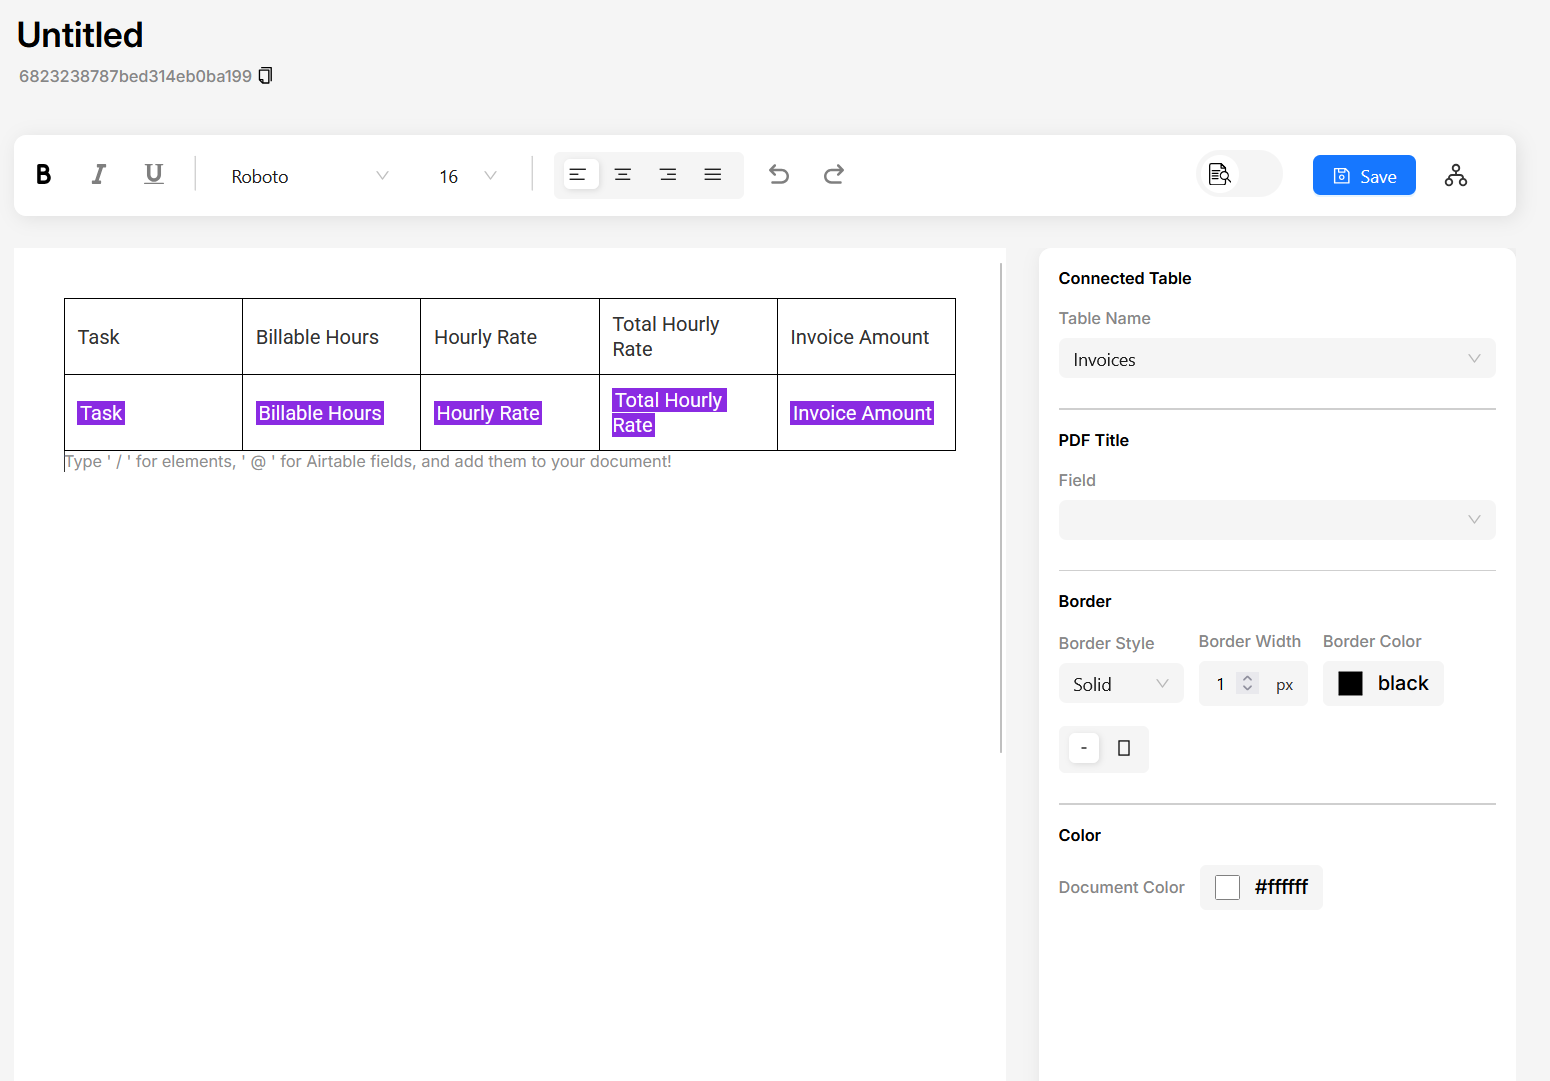The width and height of the screenshot is (1550, 1081).
Task: Pick the black border color swatch
Action: (x=1351, y=684)
